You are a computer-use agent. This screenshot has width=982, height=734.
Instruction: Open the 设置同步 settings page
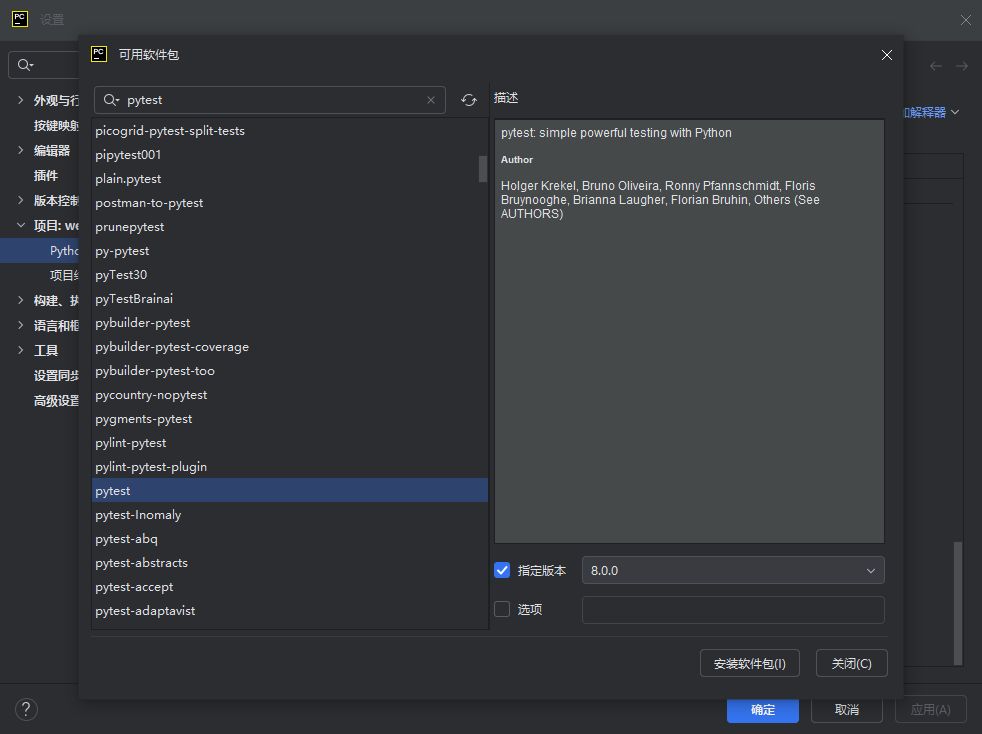click(x=56, y=376)
